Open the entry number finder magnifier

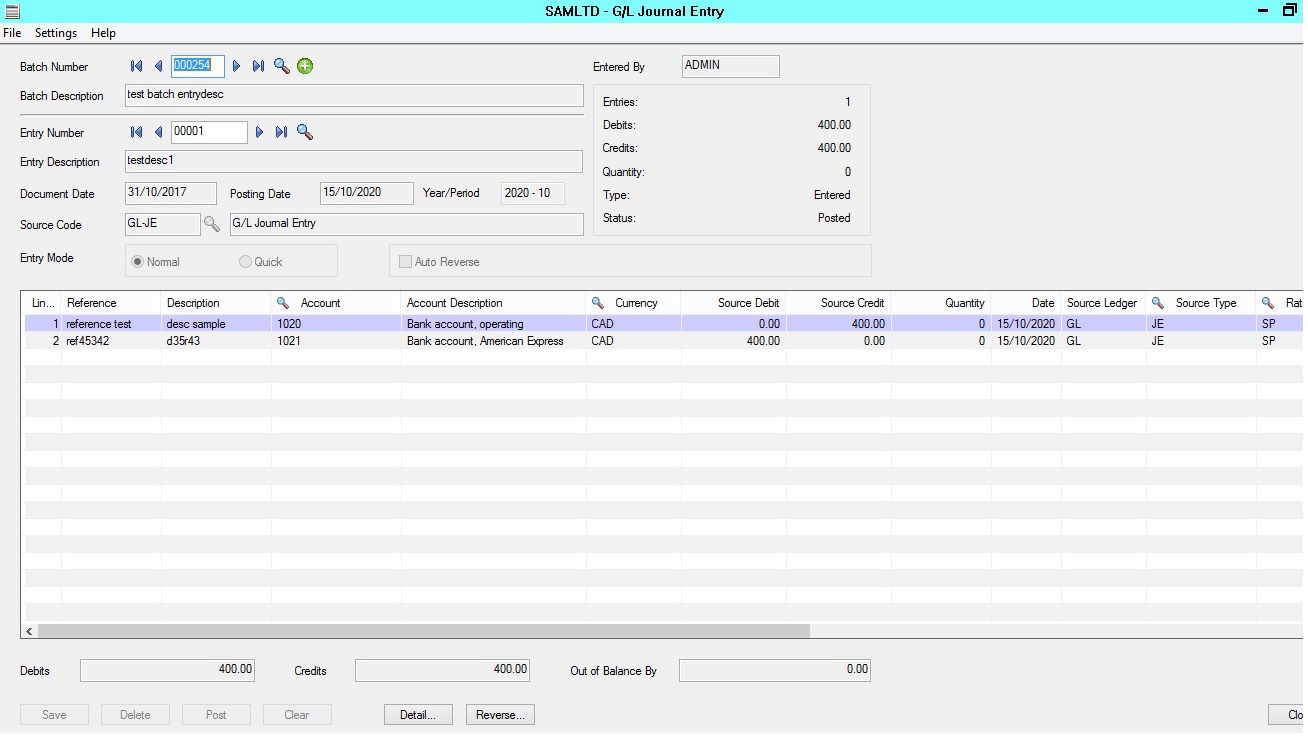(305, 132)
